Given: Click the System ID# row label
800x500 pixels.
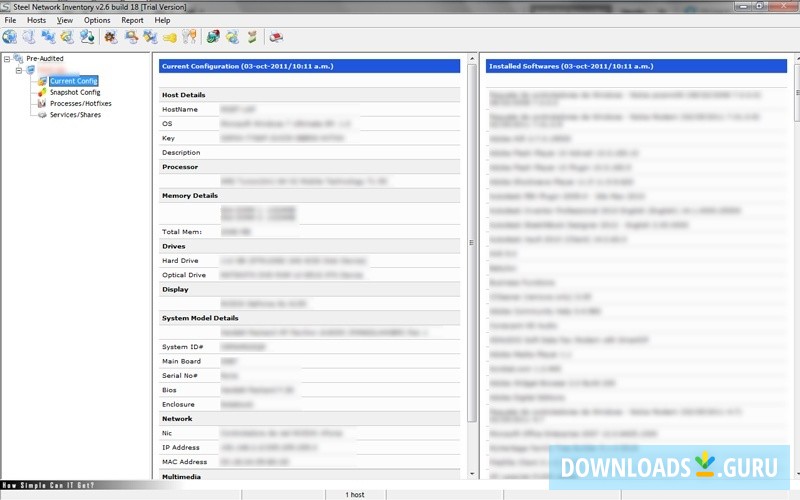Looking at the screenshot, I should click(183, 346).
